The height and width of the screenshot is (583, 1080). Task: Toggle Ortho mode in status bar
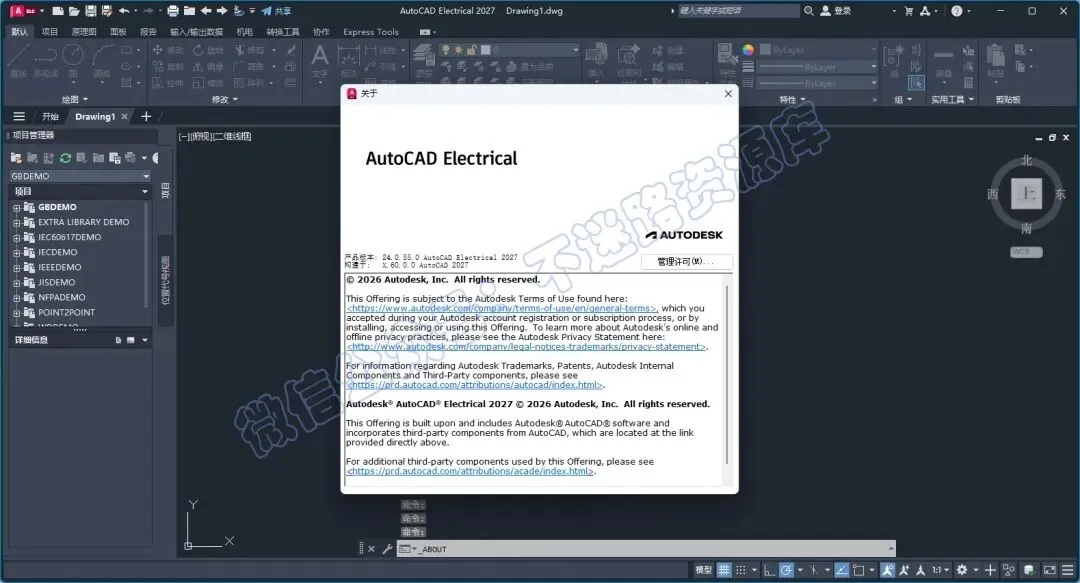coord(769,570)
